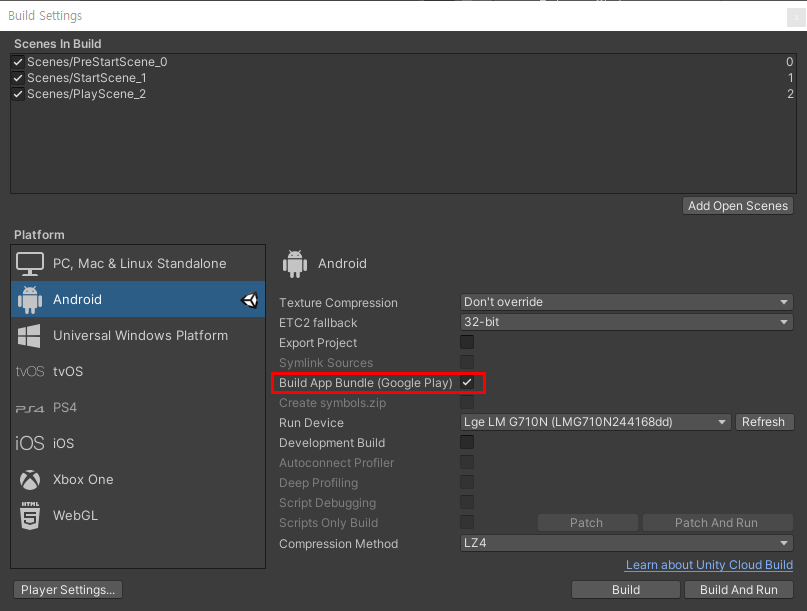Open Learn about Unity Cloud Build link
The image size is (807, 611).
pyautogui.click(x=709, y=565)
